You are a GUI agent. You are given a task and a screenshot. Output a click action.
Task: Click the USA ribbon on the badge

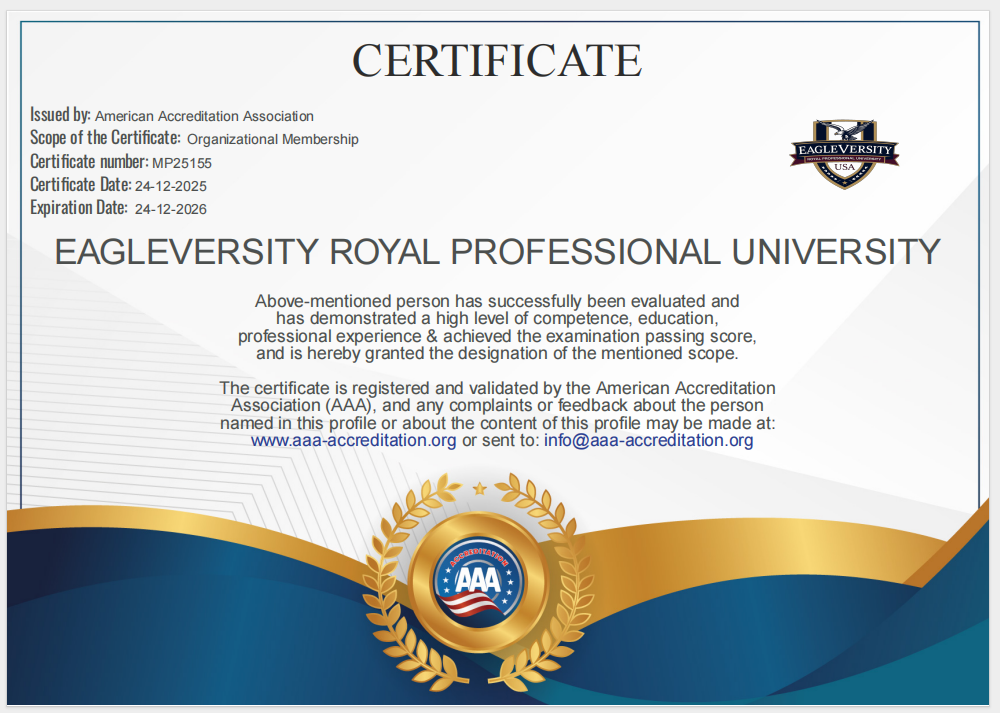point(843,166)
